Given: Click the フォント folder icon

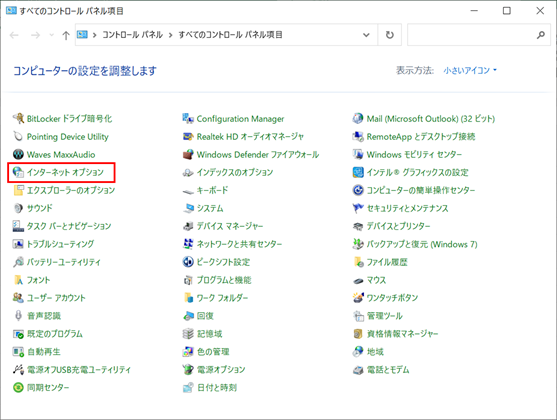Looking at the screenshot, I should pyautogui.click(x=18, y=280).
